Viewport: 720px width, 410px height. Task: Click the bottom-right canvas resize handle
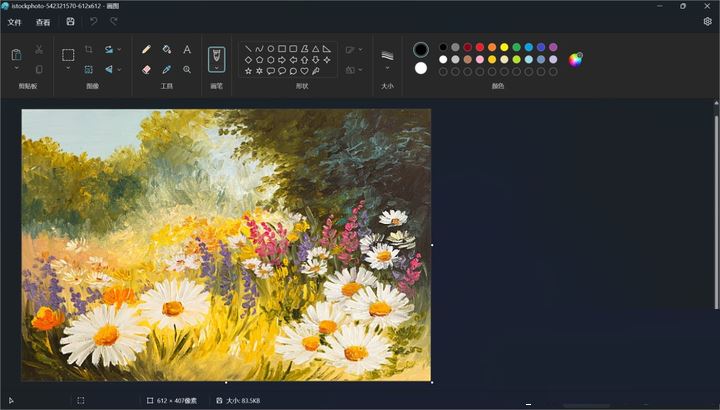click(x=432, y=382)
